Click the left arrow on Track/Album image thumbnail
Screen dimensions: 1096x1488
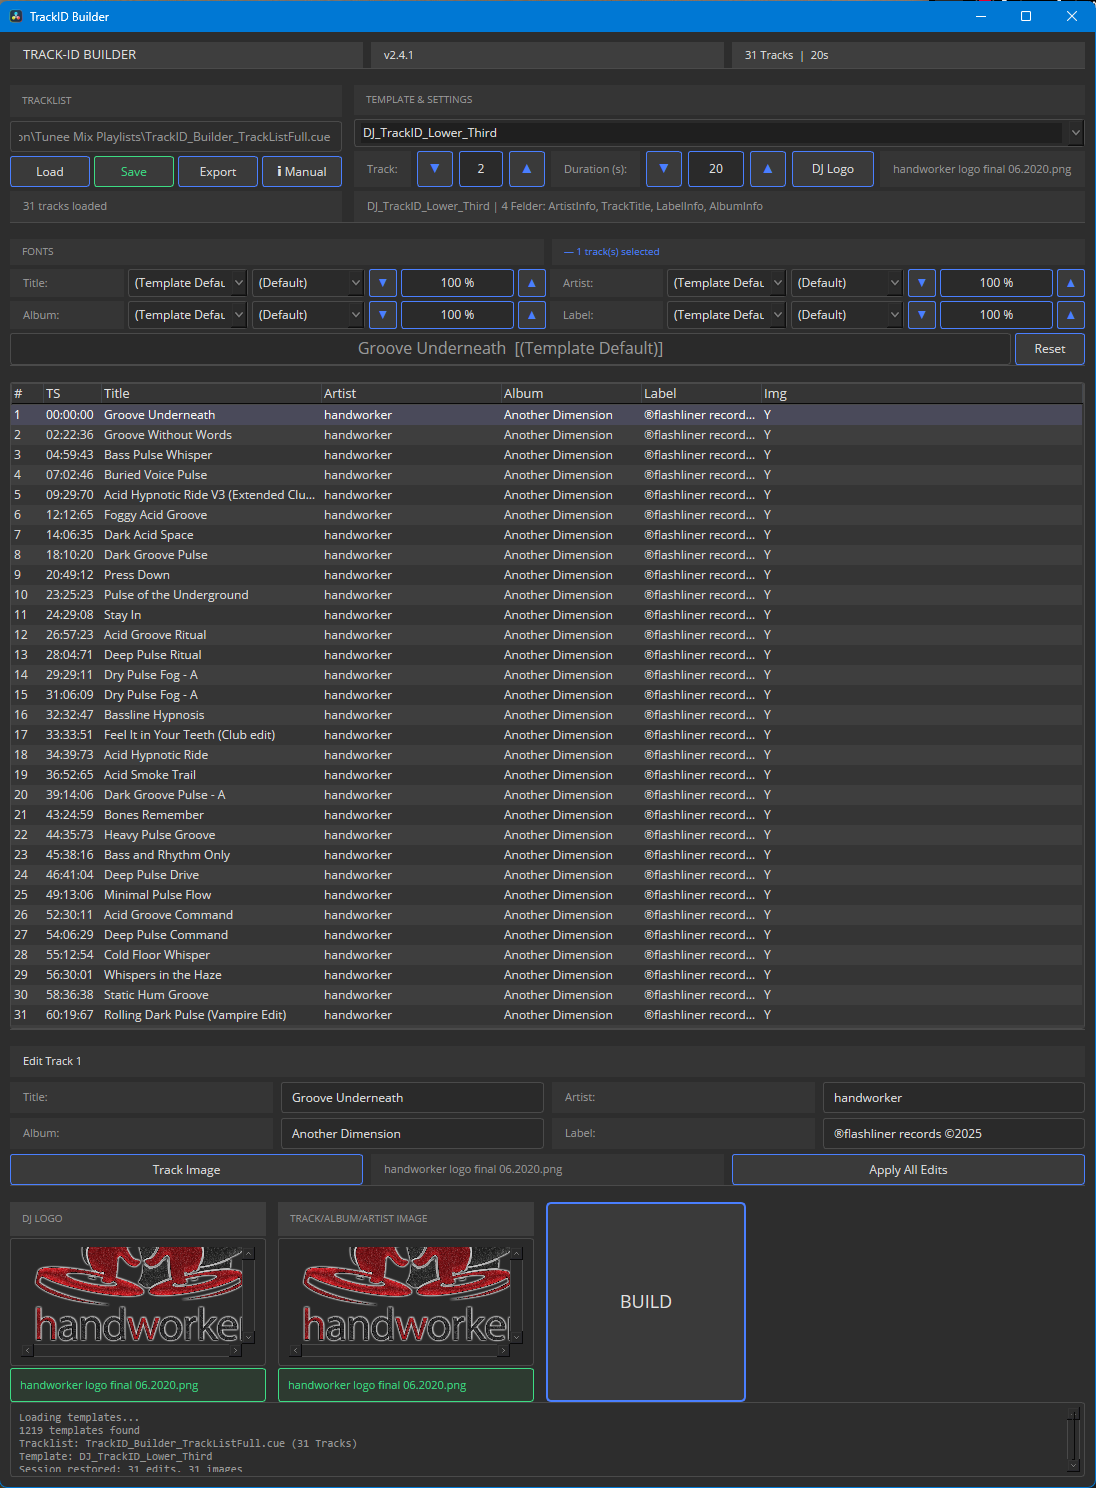[294, 1352]
